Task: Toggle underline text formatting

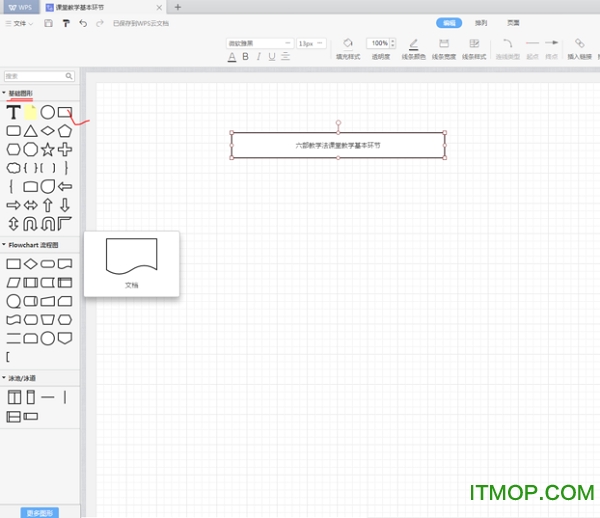Action: click(272, 57)
